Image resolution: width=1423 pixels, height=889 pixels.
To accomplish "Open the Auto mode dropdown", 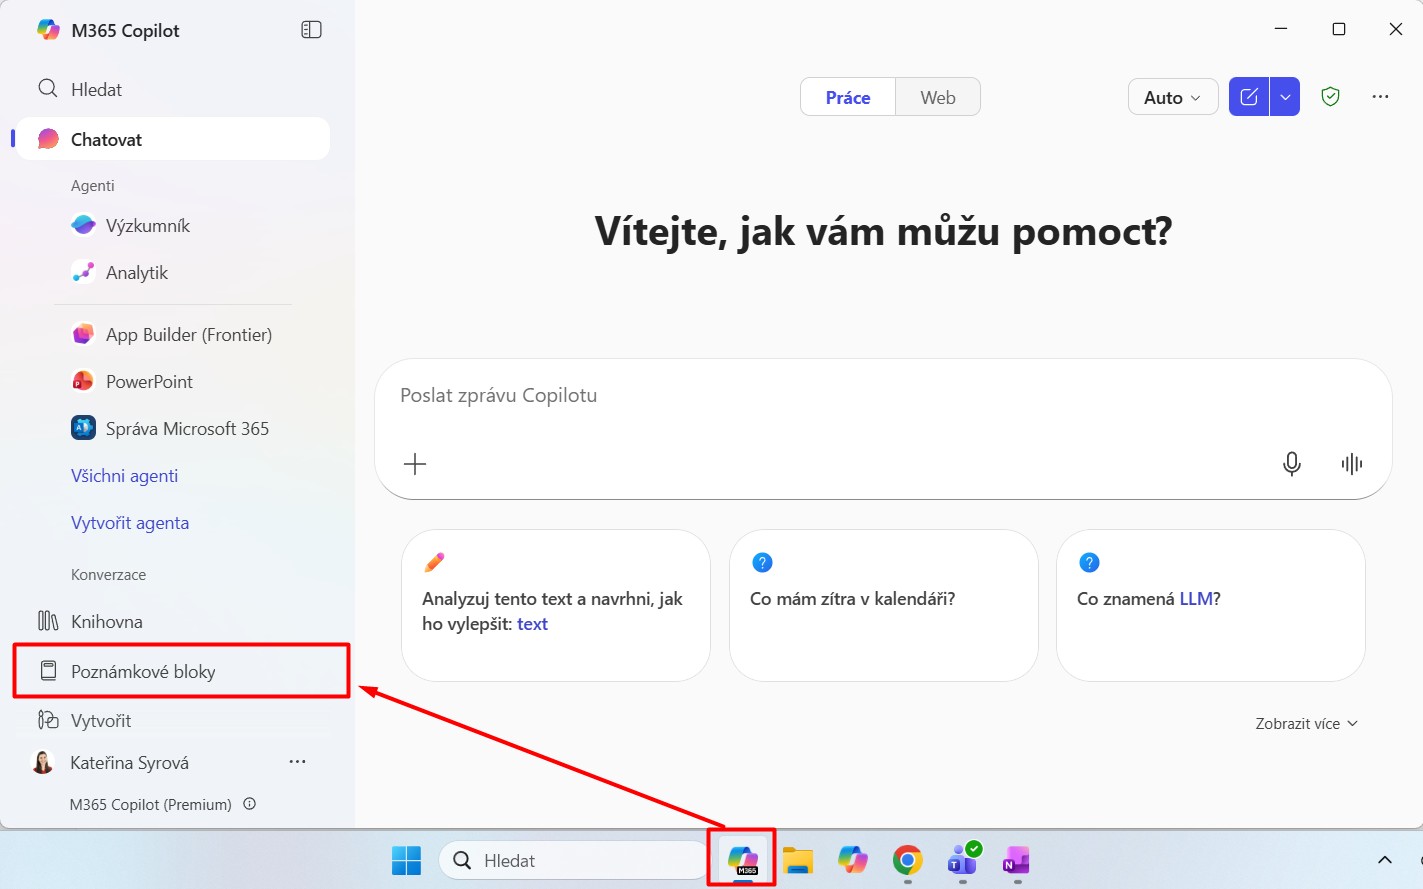I will (1173, 97).
